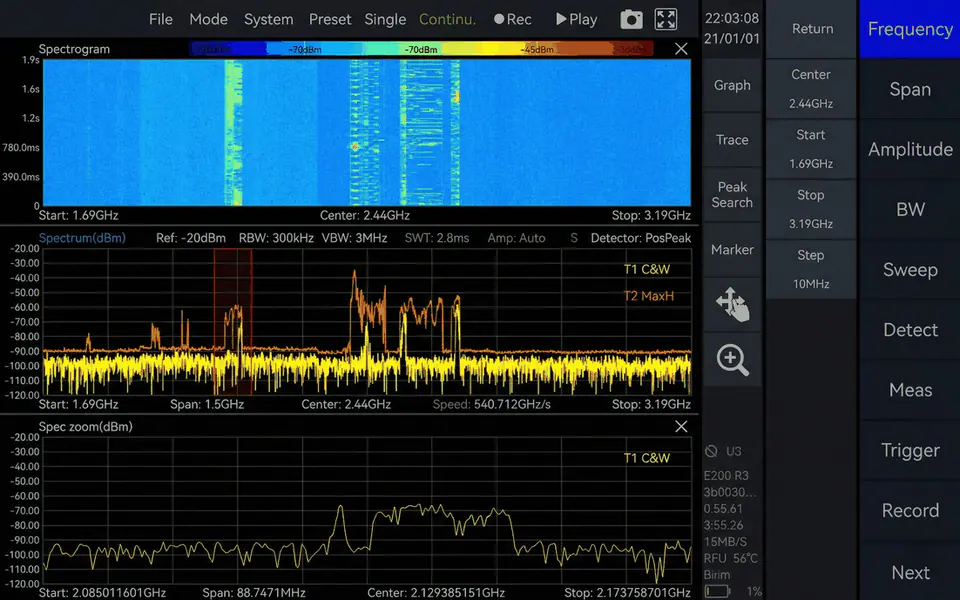
Task: Select the pan/move hand tool
Action: [732, 304]
